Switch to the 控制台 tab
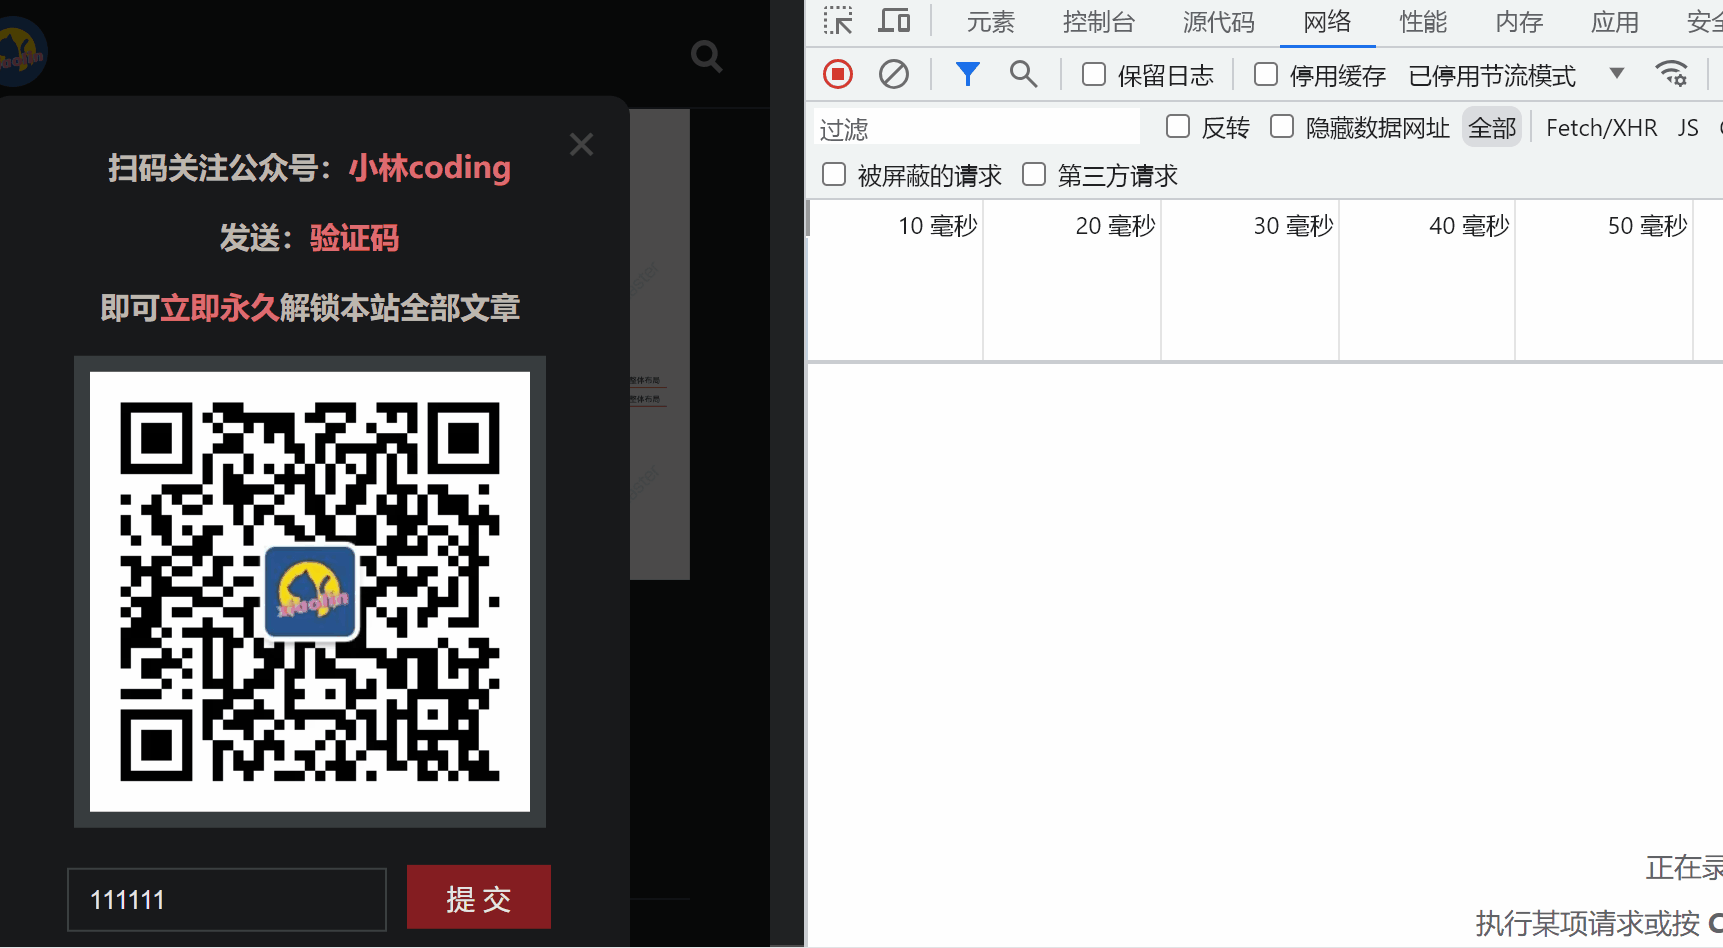 (x=1099, y=22)
